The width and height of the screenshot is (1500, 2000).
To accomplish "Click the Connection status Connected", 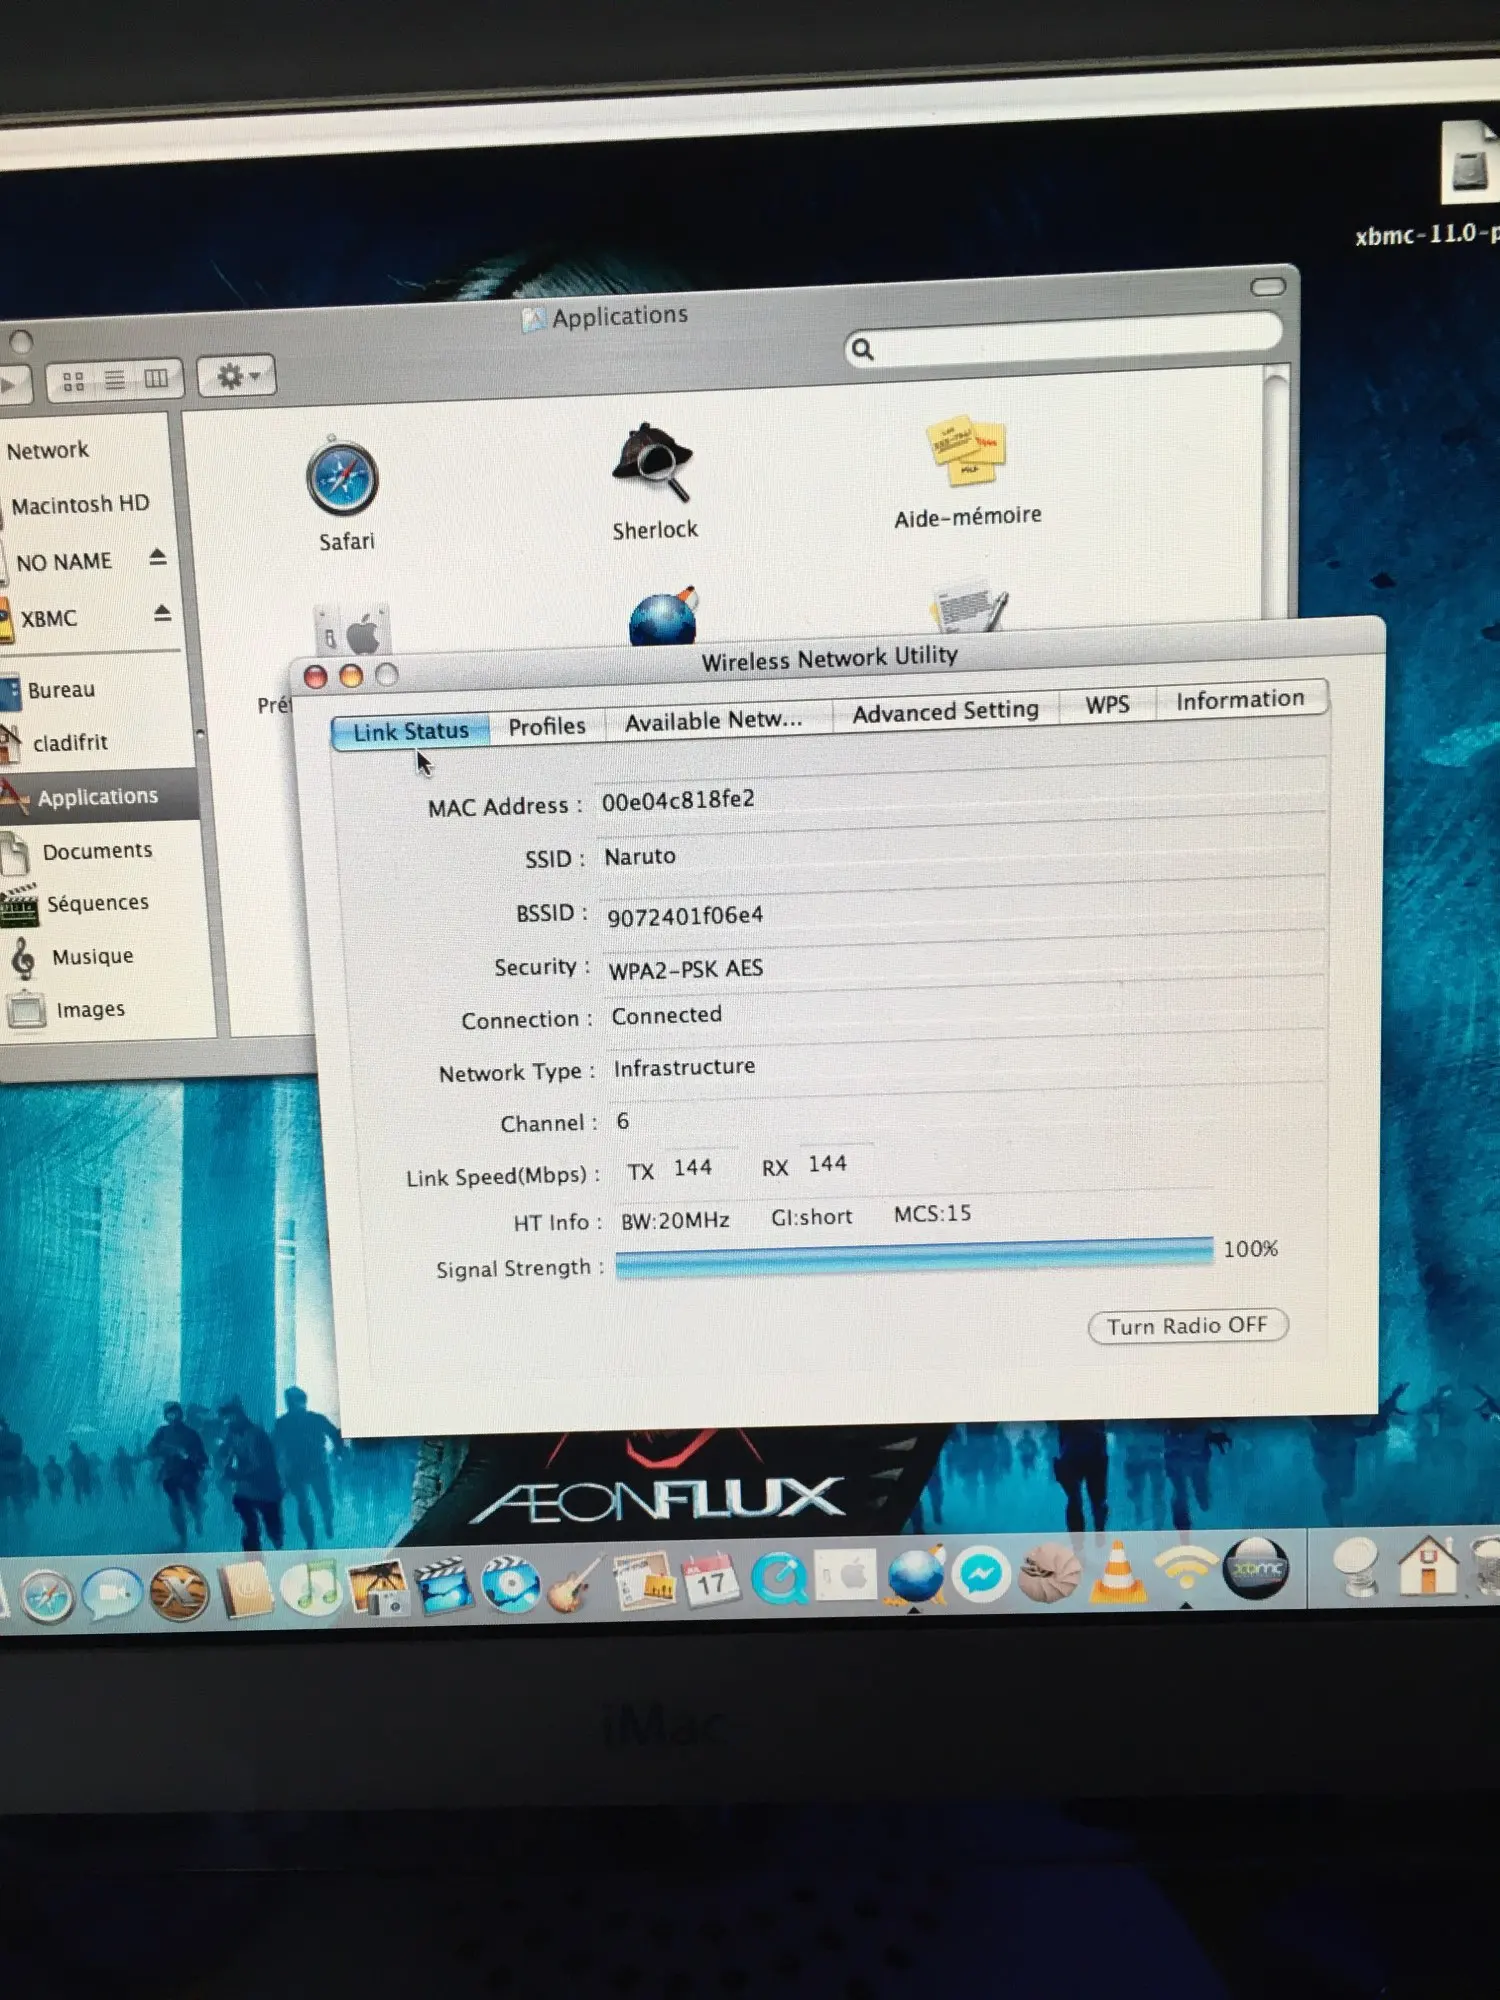I will pyautogui.click(x=666, y=1015).
